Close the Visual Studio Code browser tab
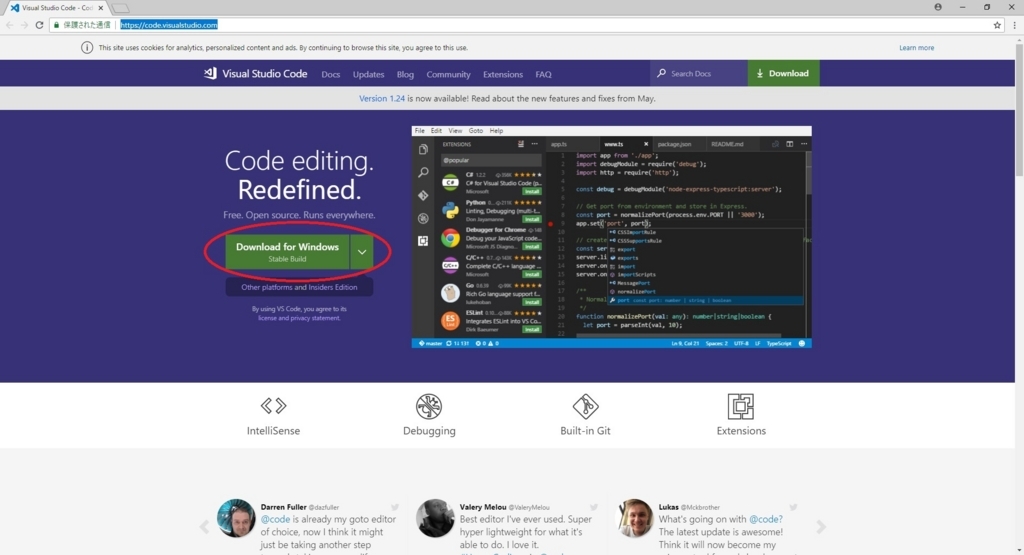This screenshot has width=1024, height=555. [101, 8]
